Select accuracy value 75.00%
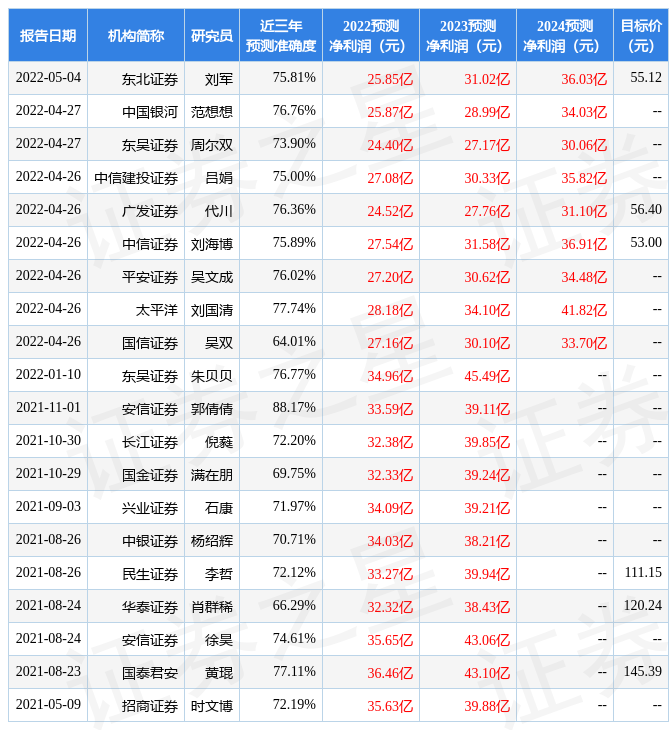 (x=294, y=176)
